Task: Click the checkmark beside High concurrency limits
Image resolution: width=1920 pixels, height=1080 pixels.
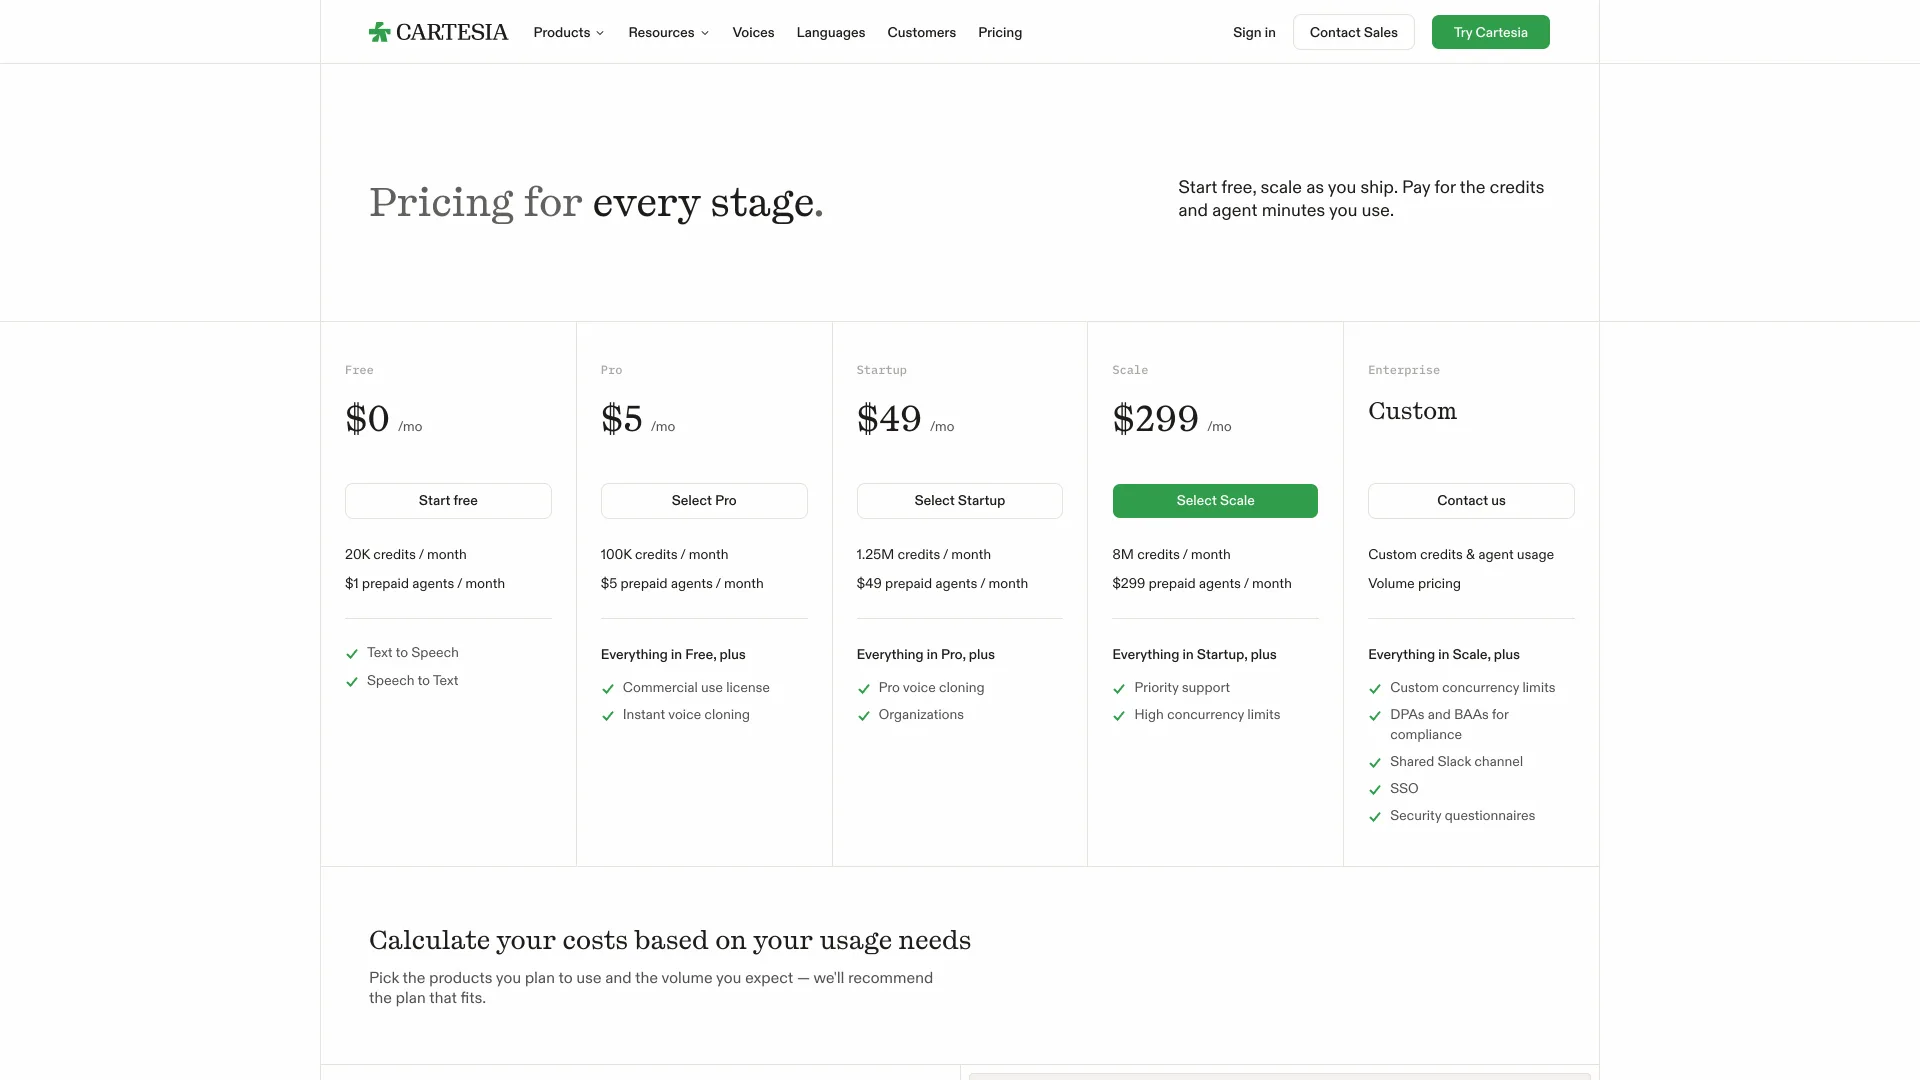Action: (1119, 716)
